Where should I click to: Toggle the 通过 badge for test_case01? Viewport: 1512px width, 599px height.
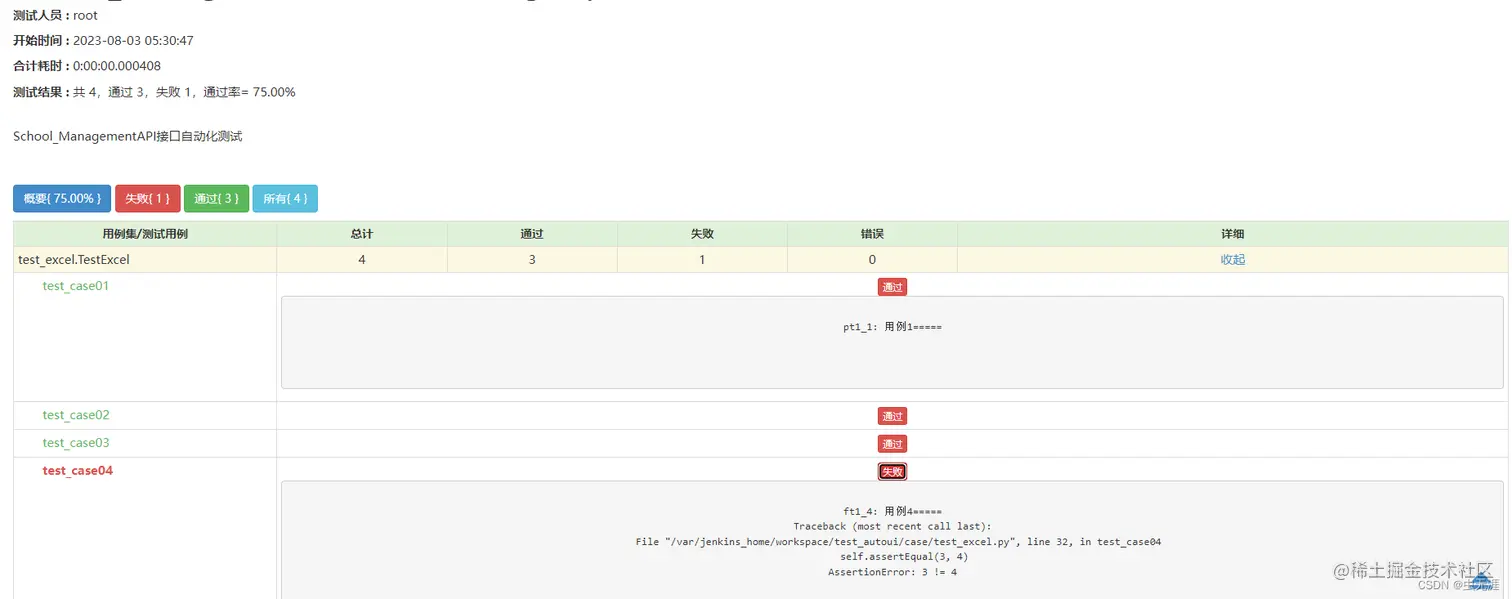[892, 287]
